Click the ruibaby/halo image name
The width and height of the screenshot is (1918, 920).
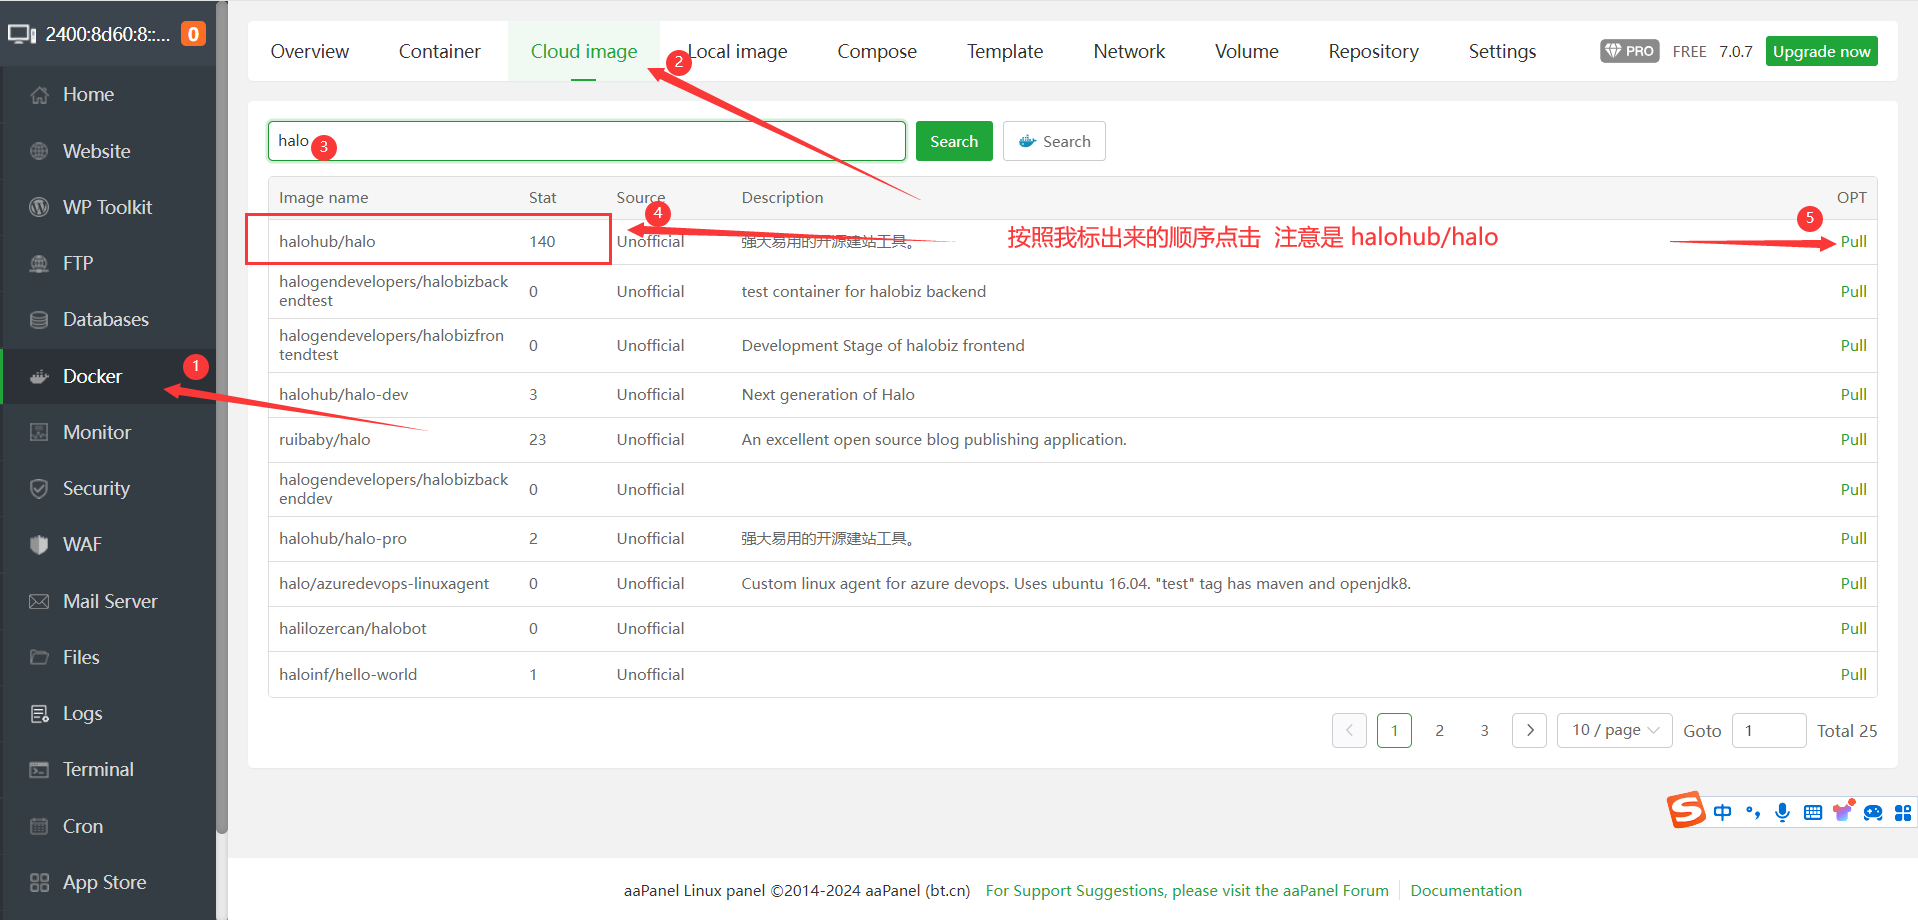(324, 440)
